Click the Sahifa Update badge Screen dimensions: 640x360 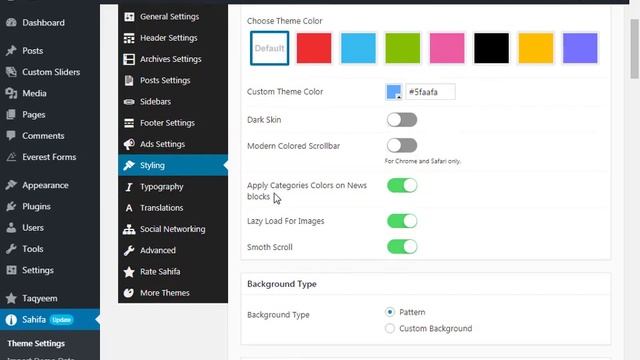(62, 320)
